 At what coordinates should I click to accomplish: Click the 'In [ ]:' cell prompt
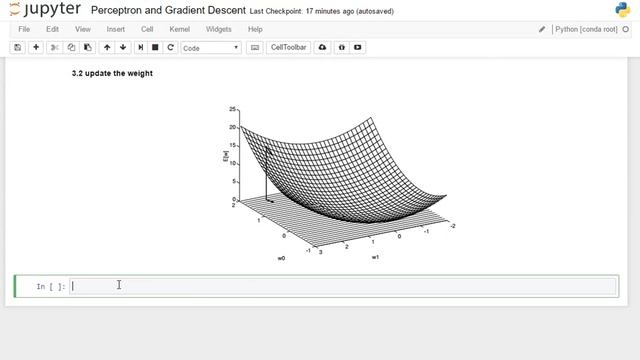51,287
